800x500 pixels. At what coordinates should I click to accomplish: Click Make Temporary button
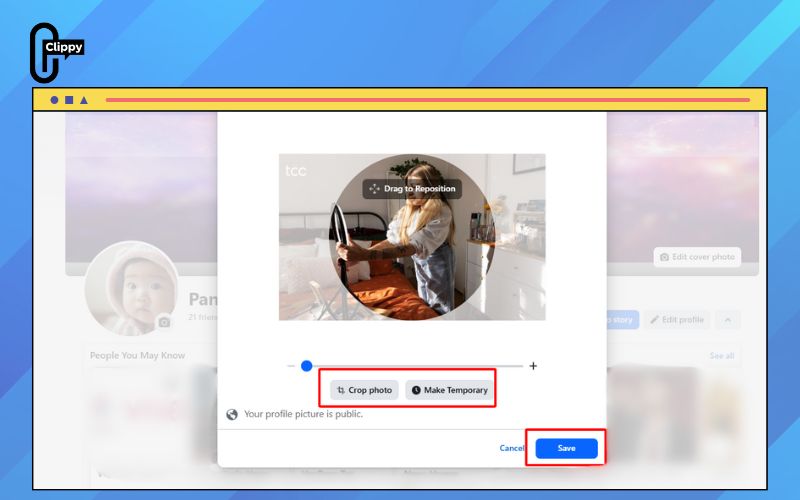tap(449, 390)
